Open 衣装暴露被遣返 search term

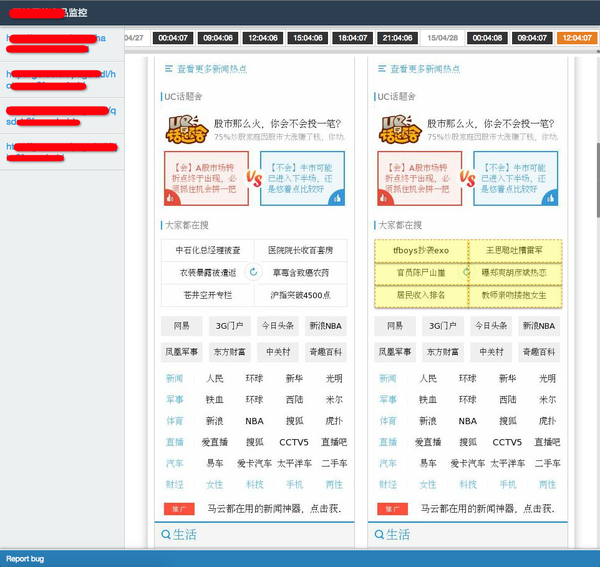click(208, 272)
